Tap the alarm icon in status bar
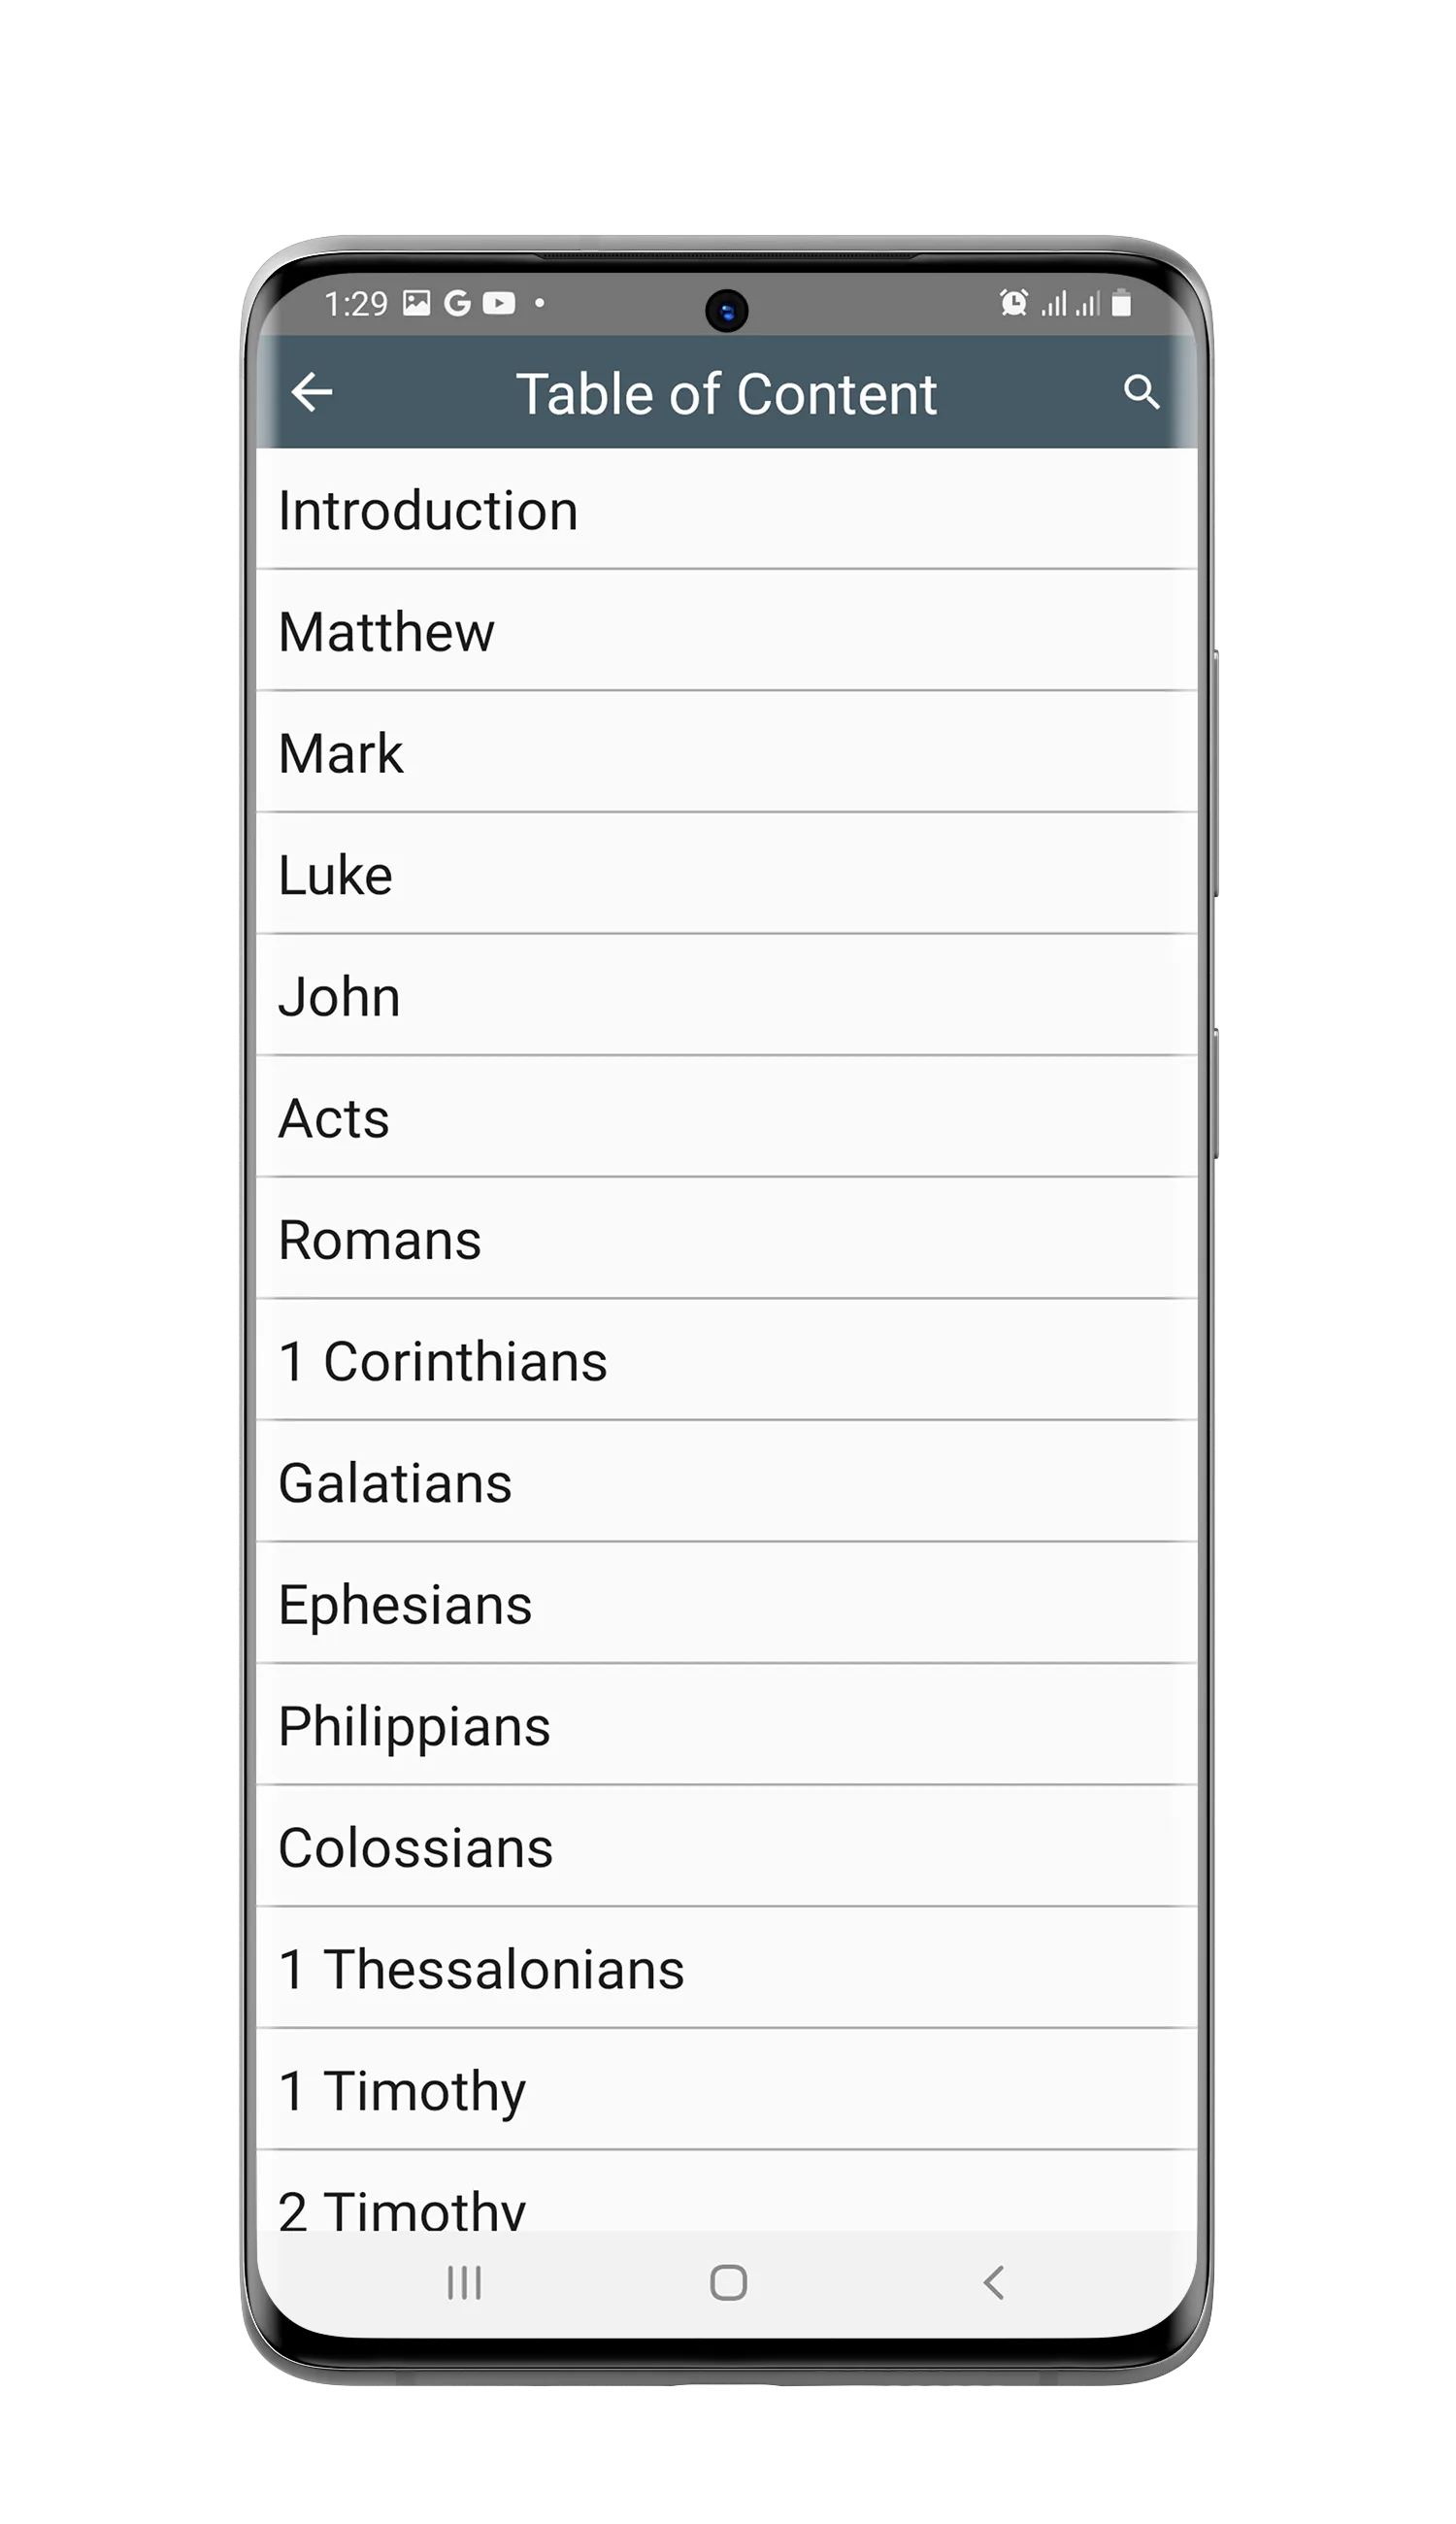The height and width of the screenshot is (2524, 1456). pos(1013,302)
